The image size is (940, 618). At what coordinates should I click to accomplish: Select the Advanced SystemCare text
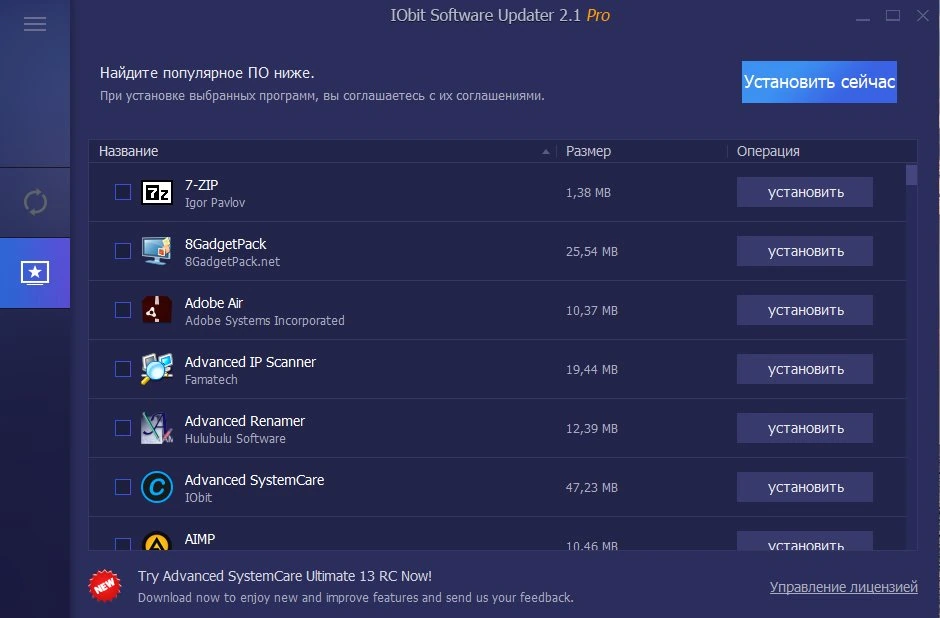[x=254, y=480]
